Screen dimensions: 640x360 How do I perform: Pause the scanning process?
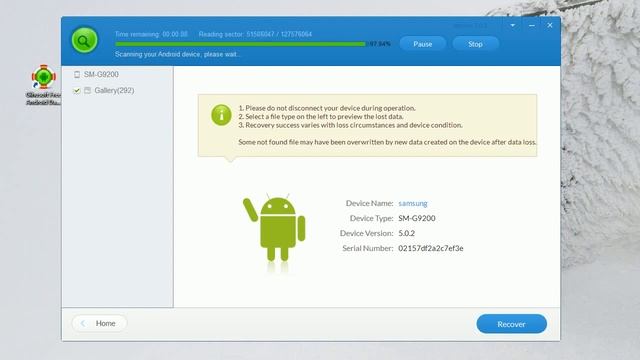pyautogui.click(x=422, y=44)
